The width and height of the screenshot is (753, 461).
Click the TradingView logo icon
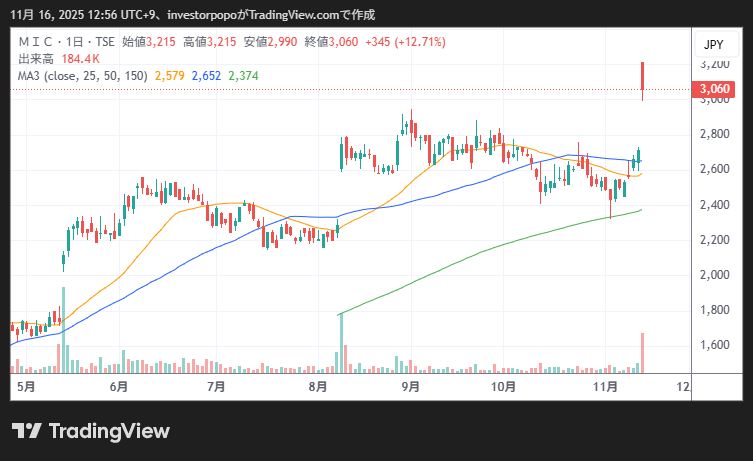(x=26, y=431)
